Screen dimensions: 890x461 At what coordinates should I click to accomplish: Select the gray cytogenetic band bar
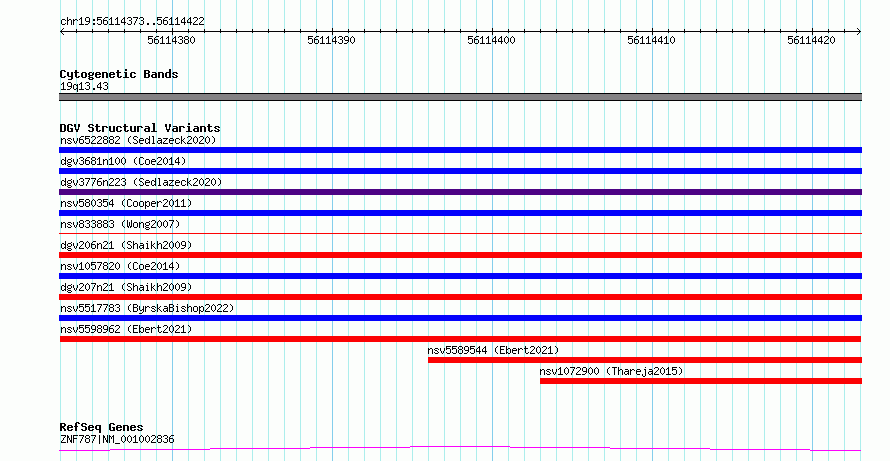pyautogui.click(x=460, y=97)
